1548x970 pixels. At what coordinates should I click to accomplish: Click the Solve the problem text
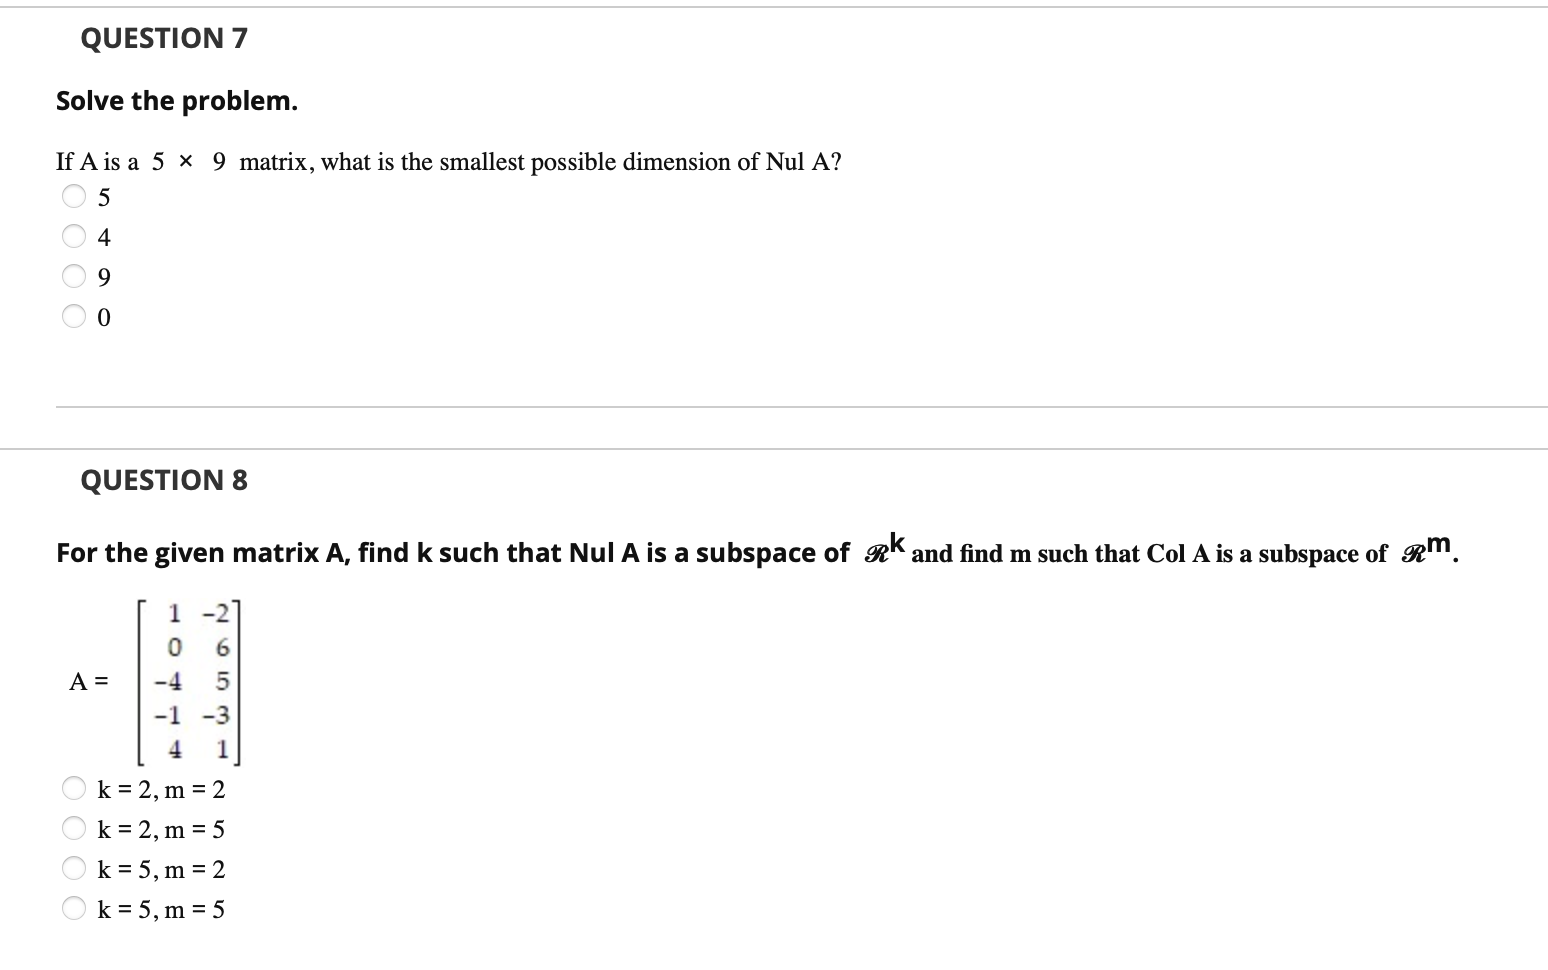tap(175, 100)
